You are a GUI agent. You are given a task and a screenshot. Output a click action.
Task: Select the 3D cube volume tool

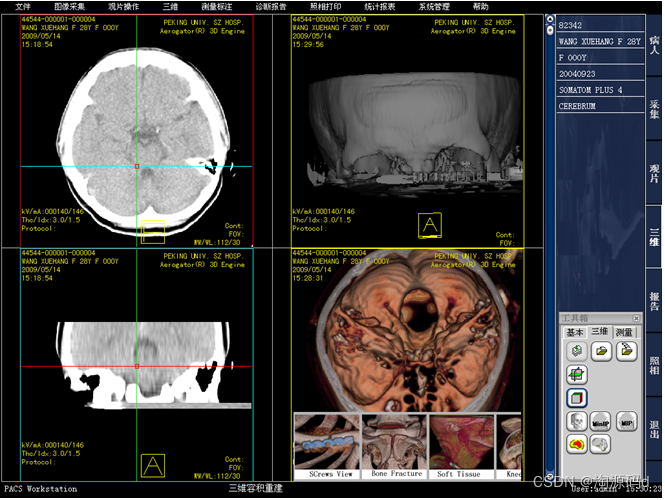coord(576,398)
